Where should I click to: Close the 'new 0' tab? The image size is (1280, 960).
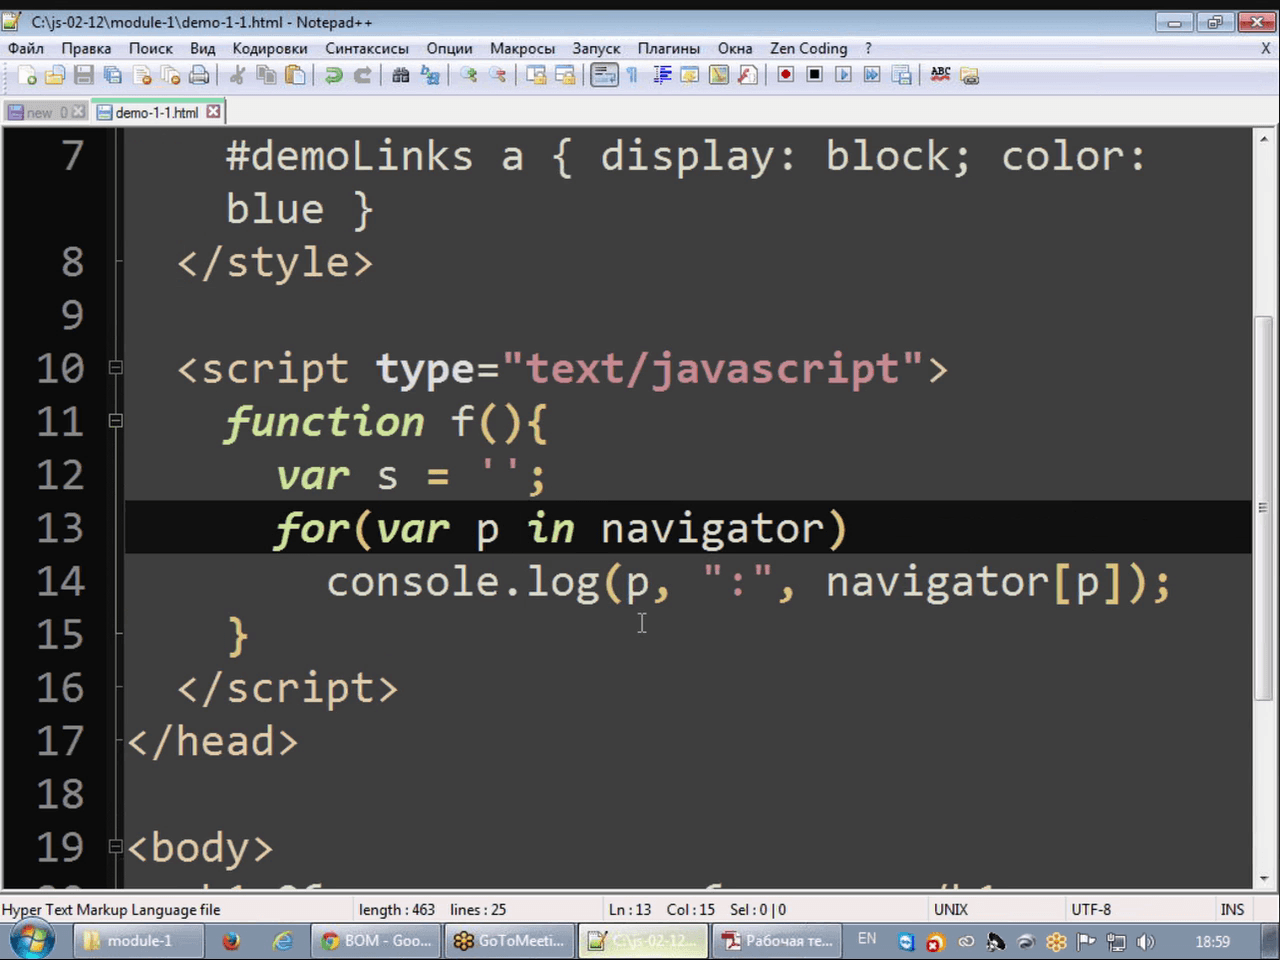tap(79, 112)
